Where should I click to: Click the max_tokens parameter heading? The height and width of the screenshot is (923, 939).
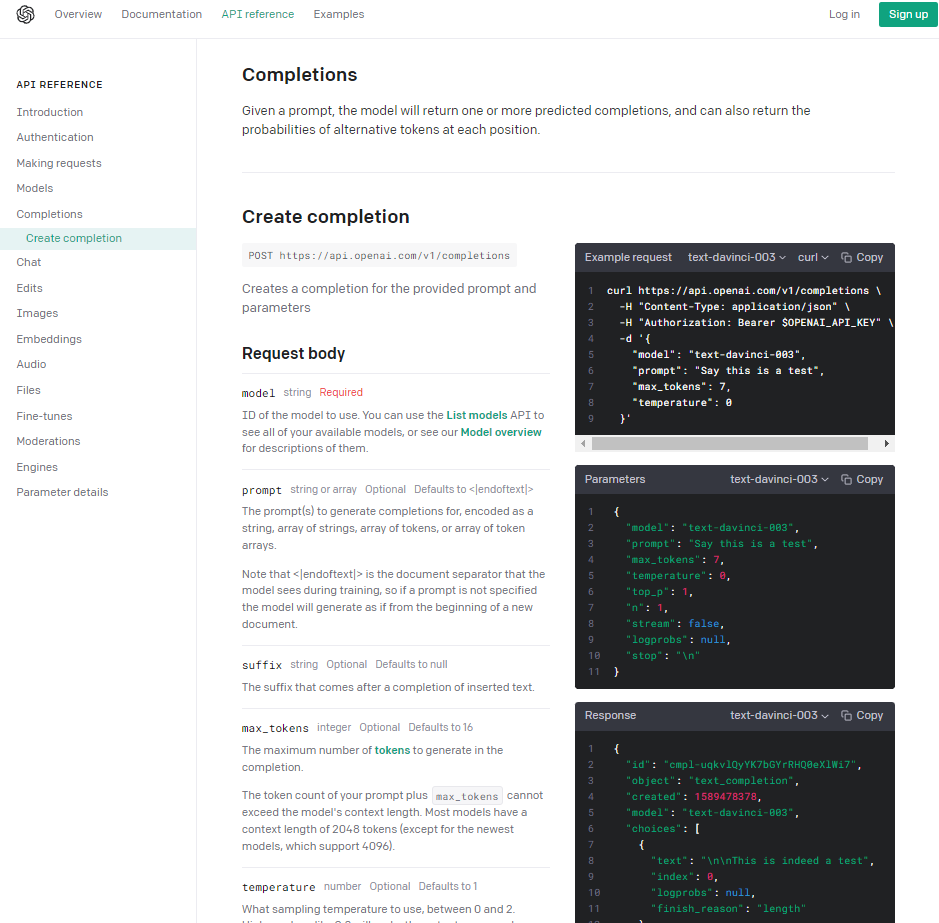coord(275,728)
